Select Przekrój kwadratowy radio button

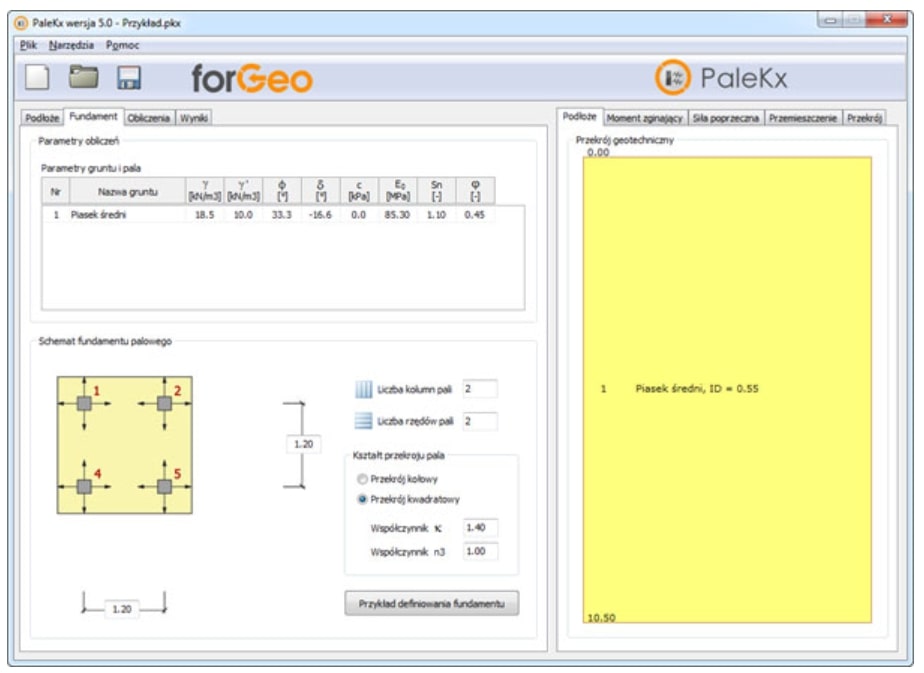tap(363, 498)
